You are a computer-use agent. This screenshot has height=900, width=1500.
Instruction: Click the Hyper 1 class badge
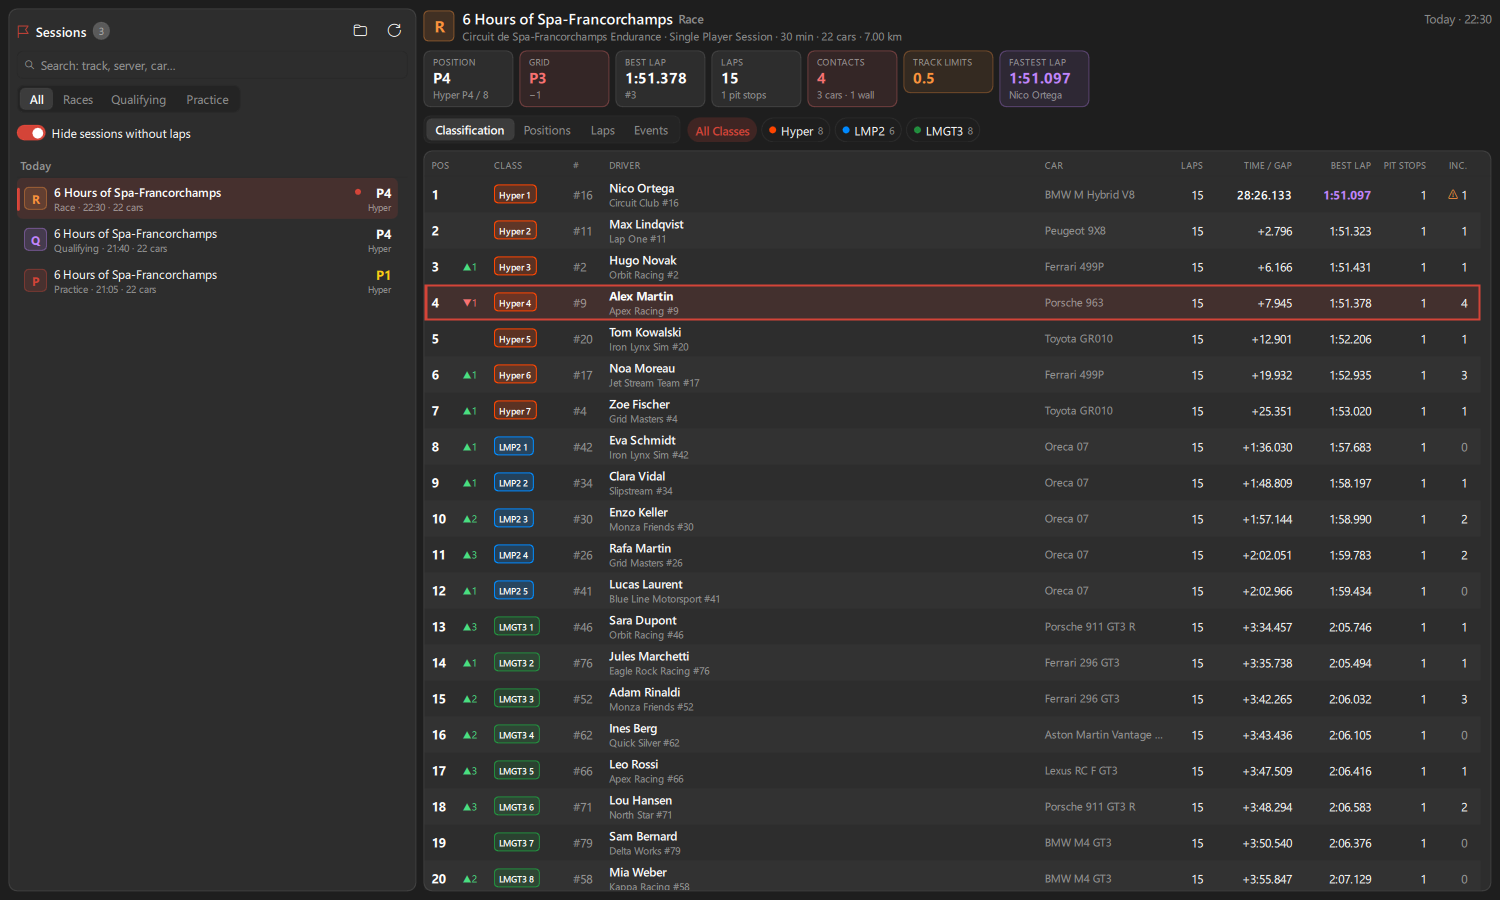[x=515, y=195]
